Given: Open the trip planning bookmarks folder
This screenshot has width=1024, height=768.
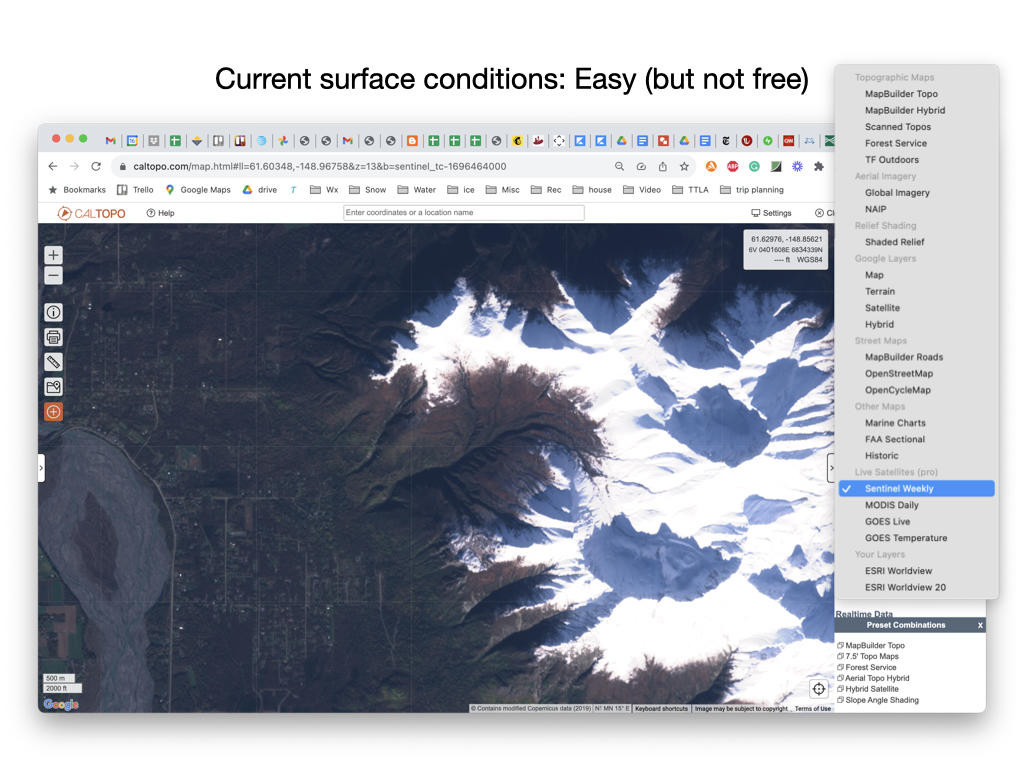Looking at the screenshot, I should pyautogui.click(x=752, y=190).
